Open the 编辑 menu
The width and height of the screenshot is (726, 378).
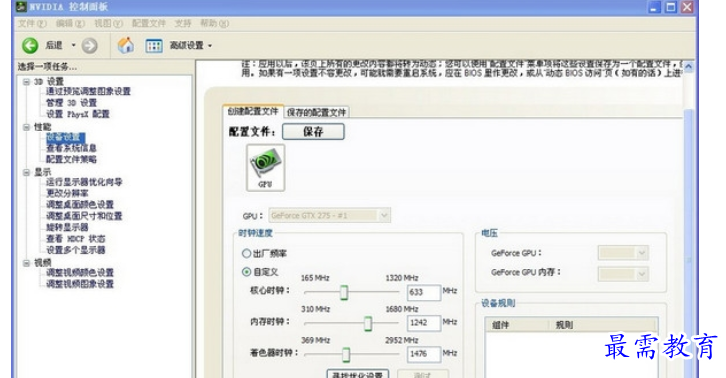pyautogui.click(x=70, y=23)
